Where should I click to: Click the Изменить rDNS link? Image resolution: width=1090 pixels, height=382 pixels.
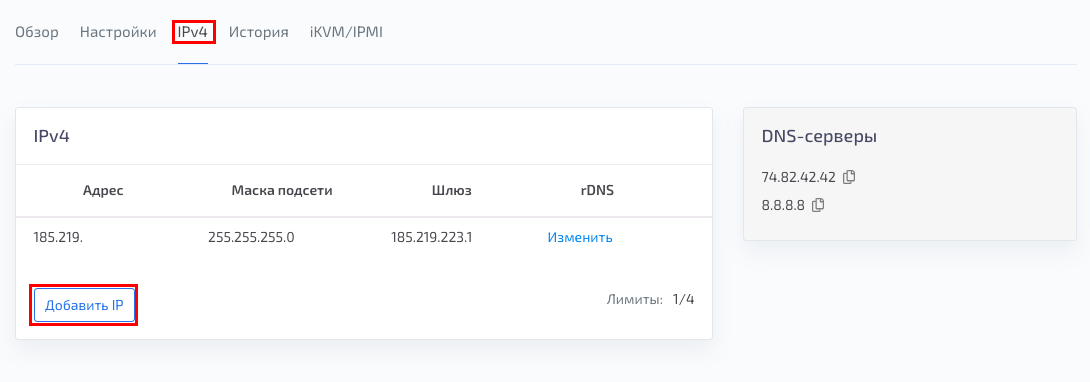[x=580, y=238]
